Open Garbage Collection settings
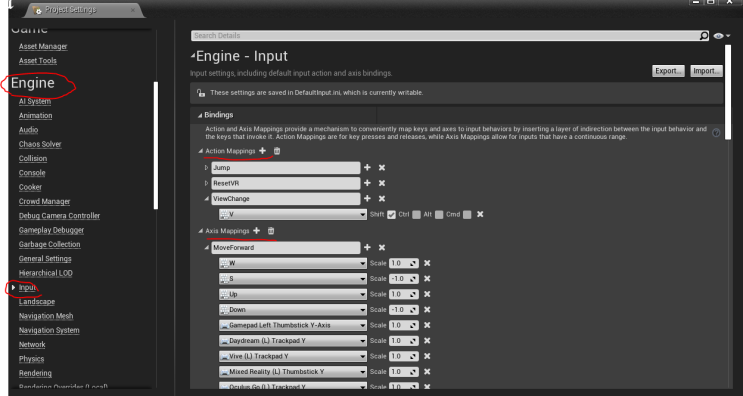The image size is (743, 396). (x=49, y=244)
